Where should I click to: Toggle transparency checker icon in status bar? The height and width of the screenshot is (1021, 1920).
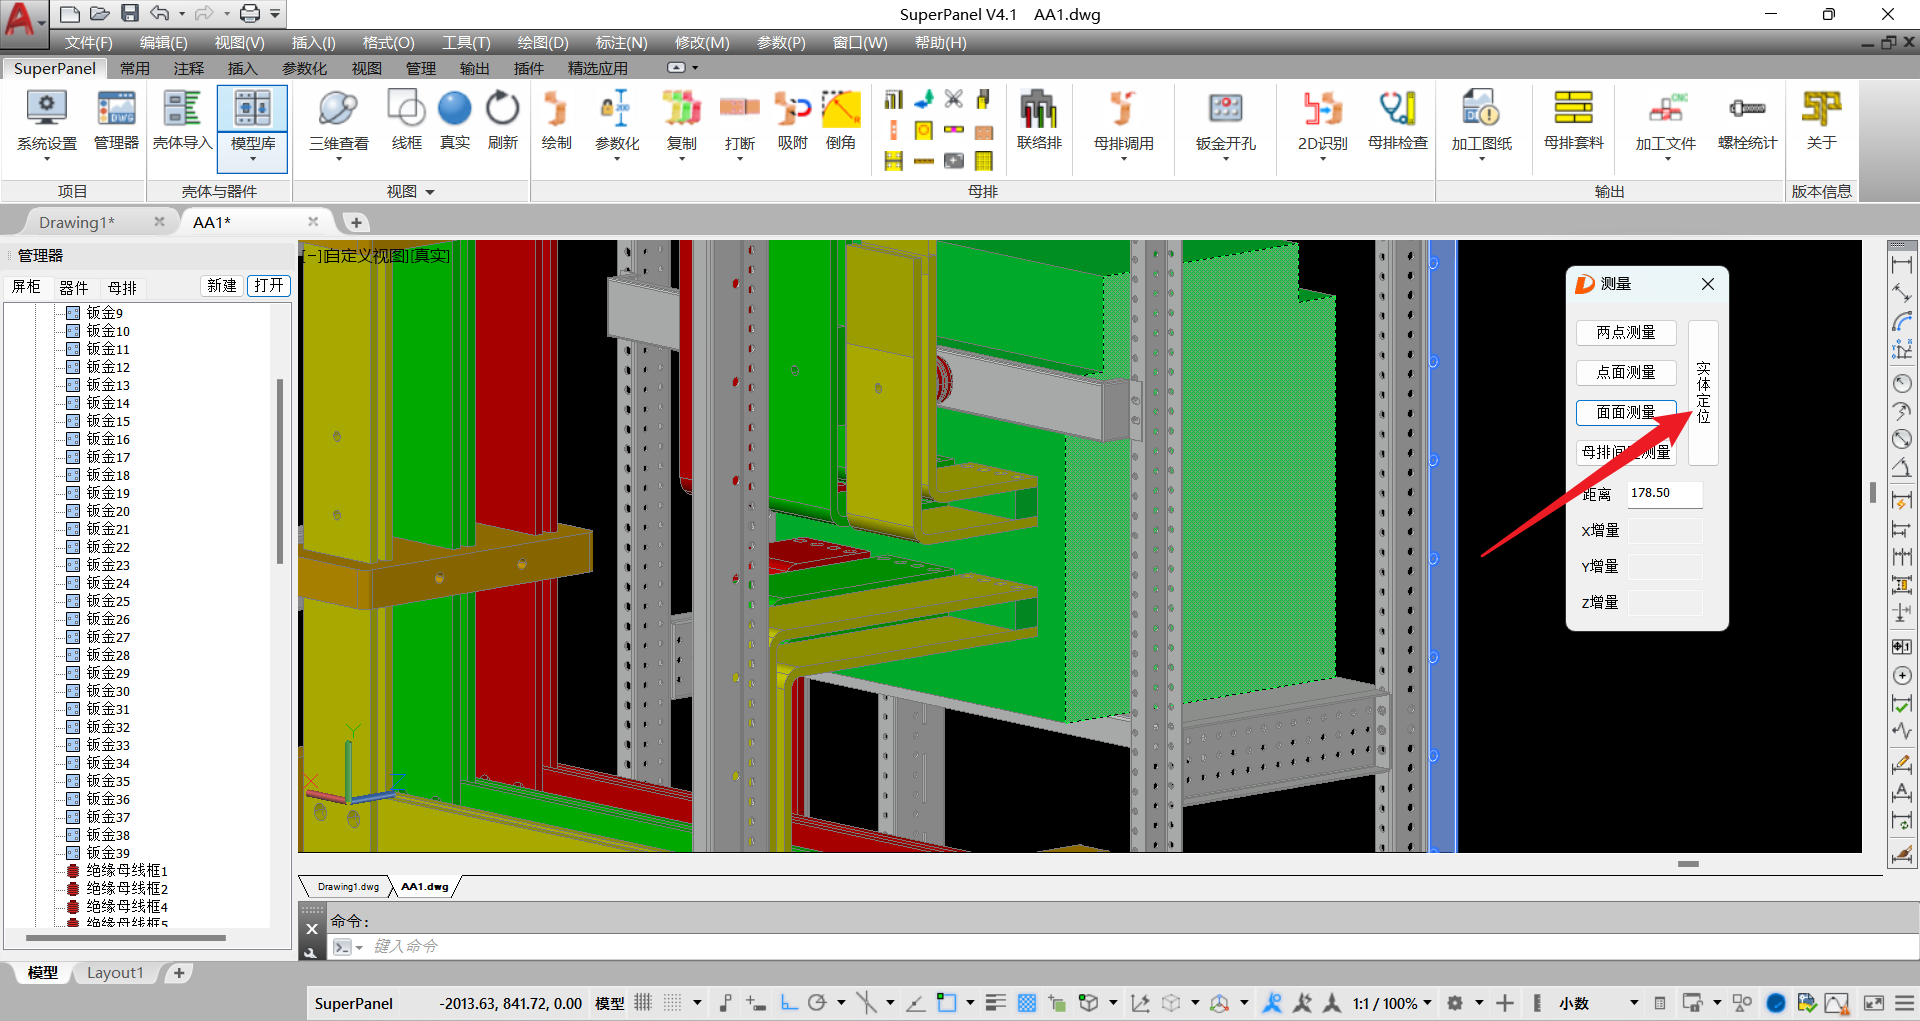(x=1026, y=1002)
